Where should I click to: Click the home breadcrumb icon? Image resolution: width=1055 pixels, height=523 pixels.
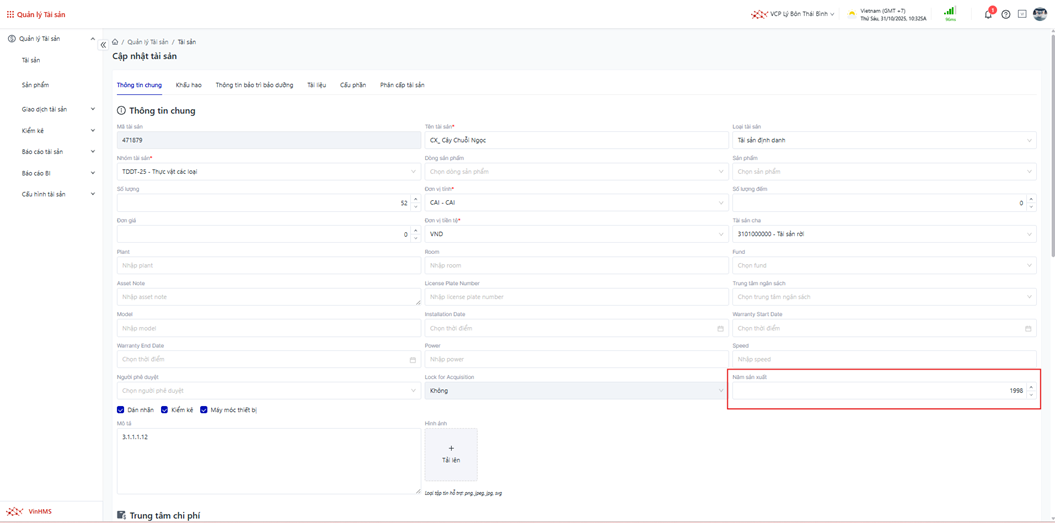tap(115, 42)
